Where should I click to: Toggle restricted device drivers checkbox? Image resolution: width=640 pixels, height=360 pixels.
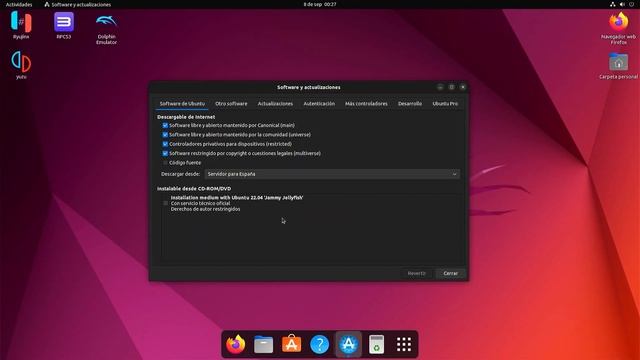tap(165, 144)
